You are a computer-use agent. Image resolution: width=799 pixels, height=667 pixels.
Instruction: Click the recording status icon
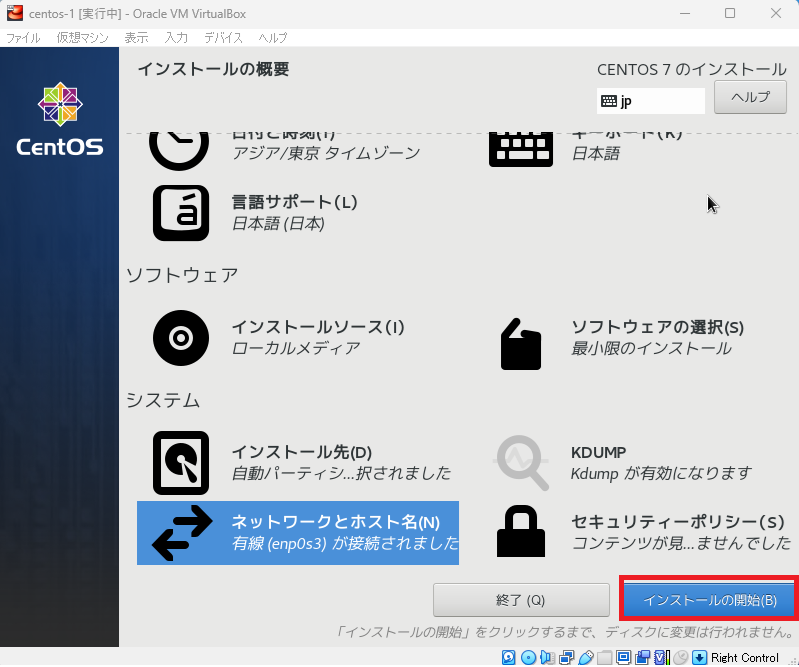[642, 657]
